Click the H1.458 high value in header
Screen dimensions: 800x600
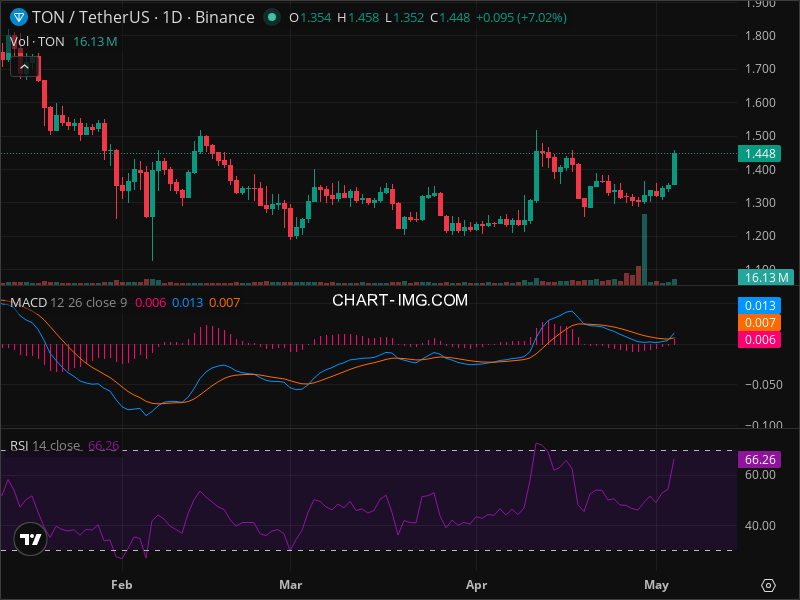(358, 18)
